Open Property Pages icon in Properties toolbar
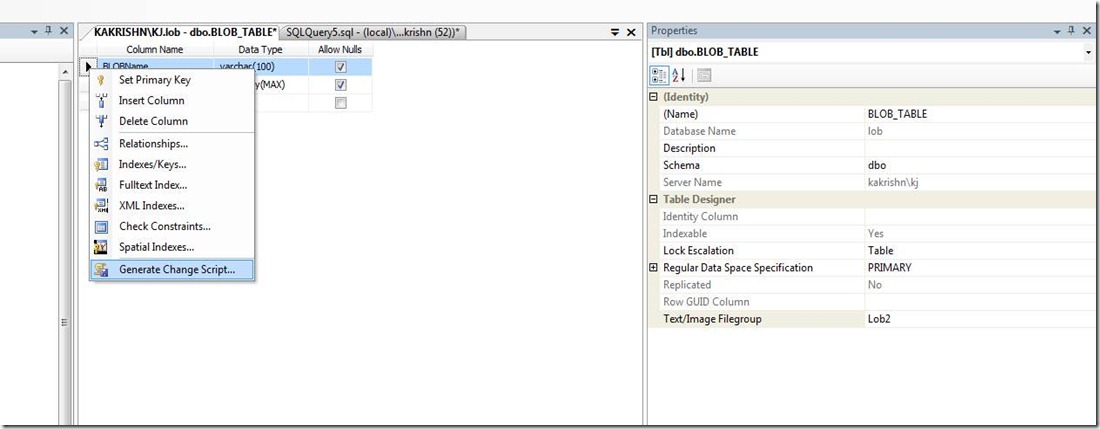 704,75
